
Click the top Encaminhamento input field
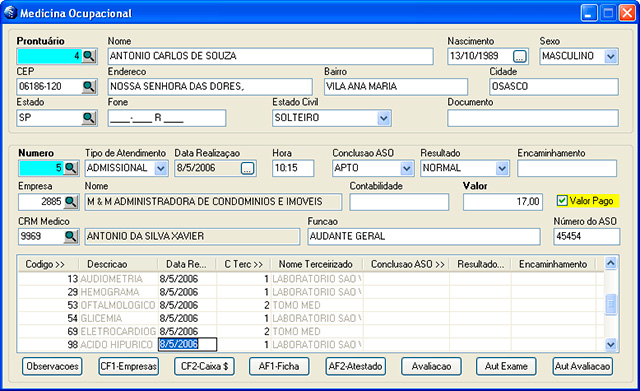[x=567, y=168]
